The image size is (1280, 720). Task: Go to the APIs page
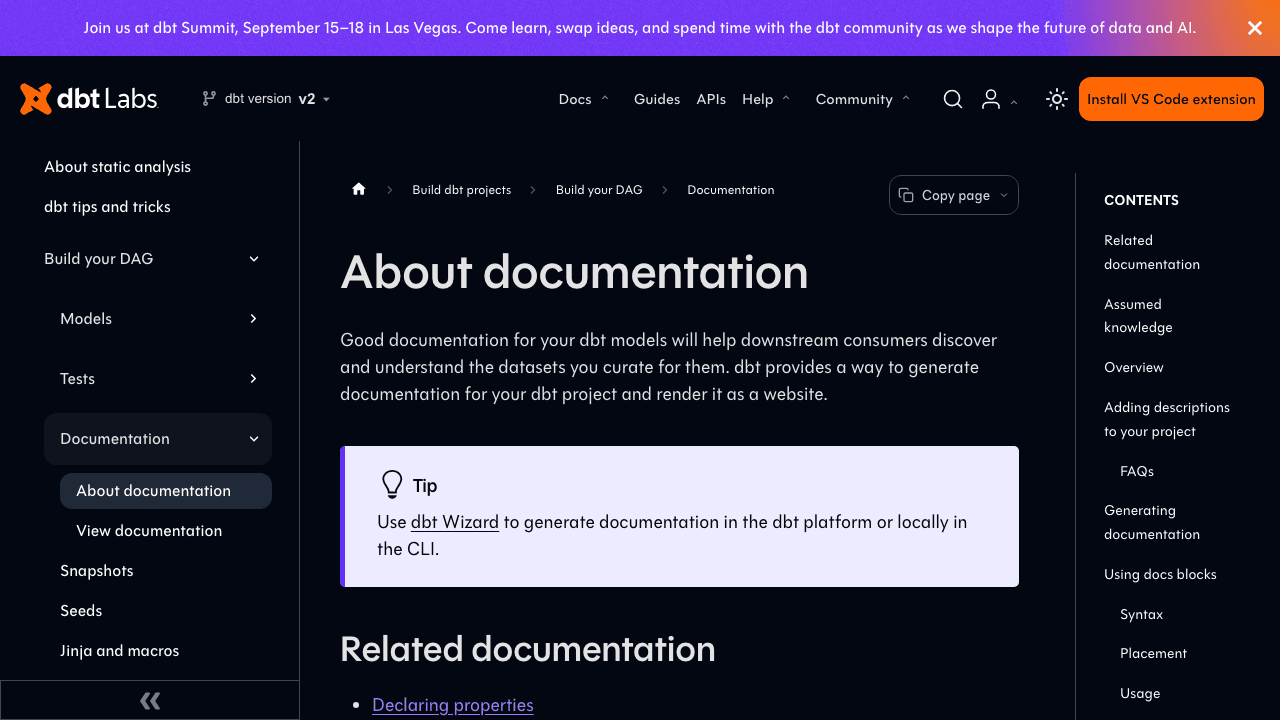(x=711, y=99)
